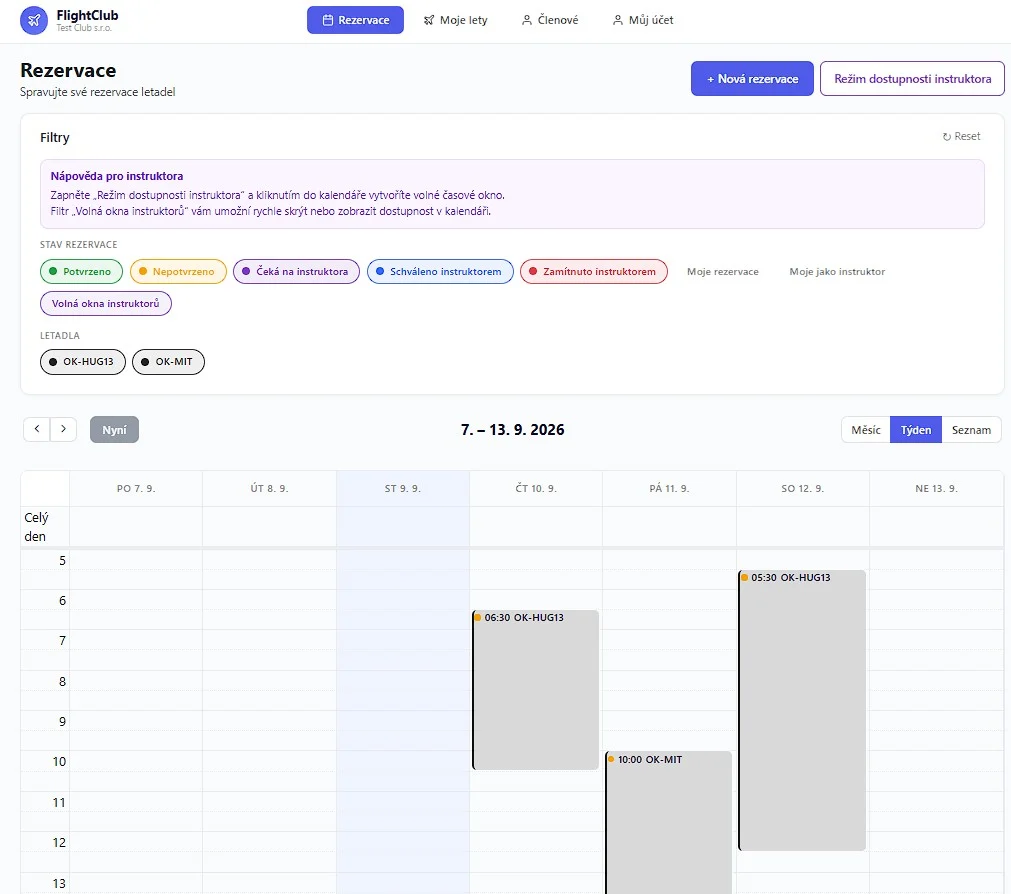Screen dimensions: 1011x894
Task: Toggle the Zamítnuto instruktorem filter
Action: (x=594, y=271)
